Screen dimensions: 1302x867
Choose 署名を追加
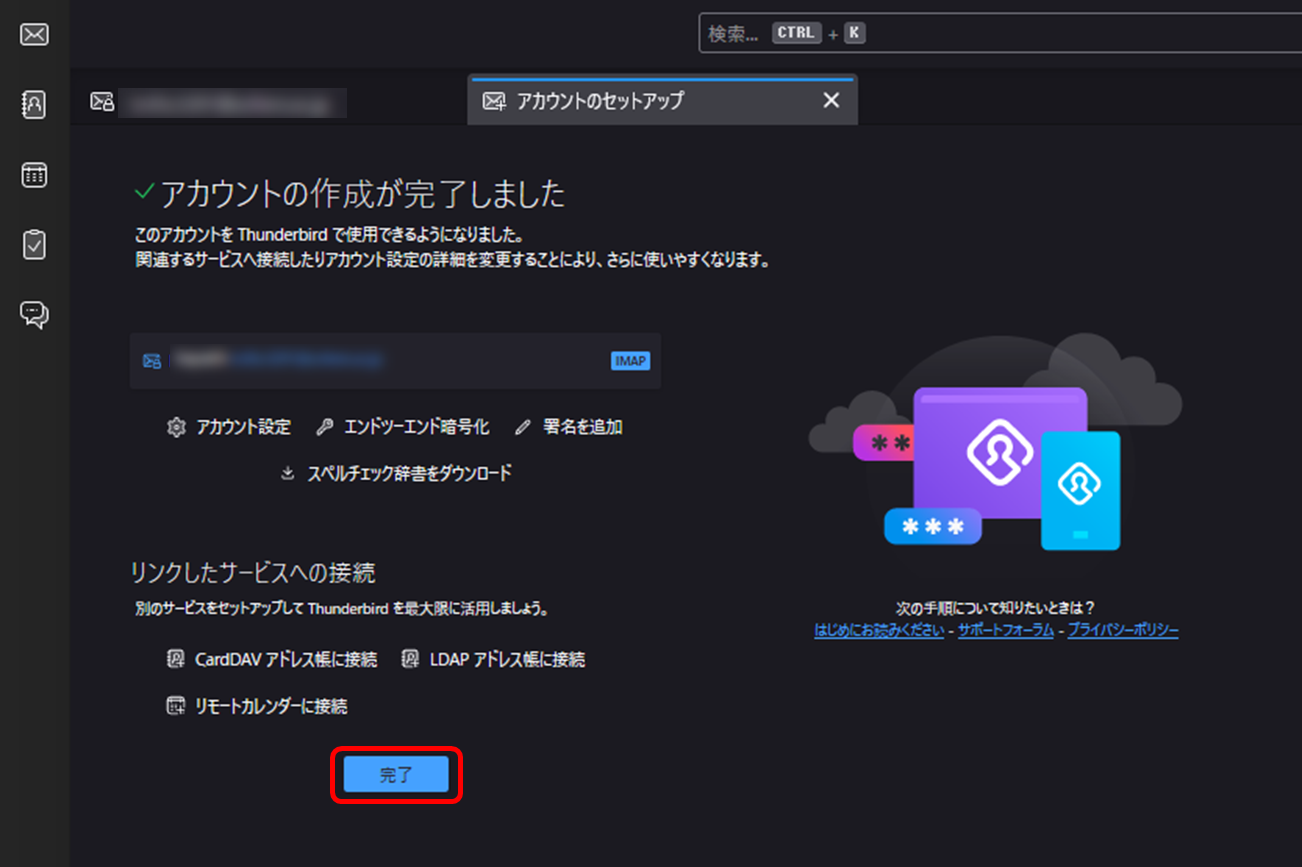coord(568,427)
